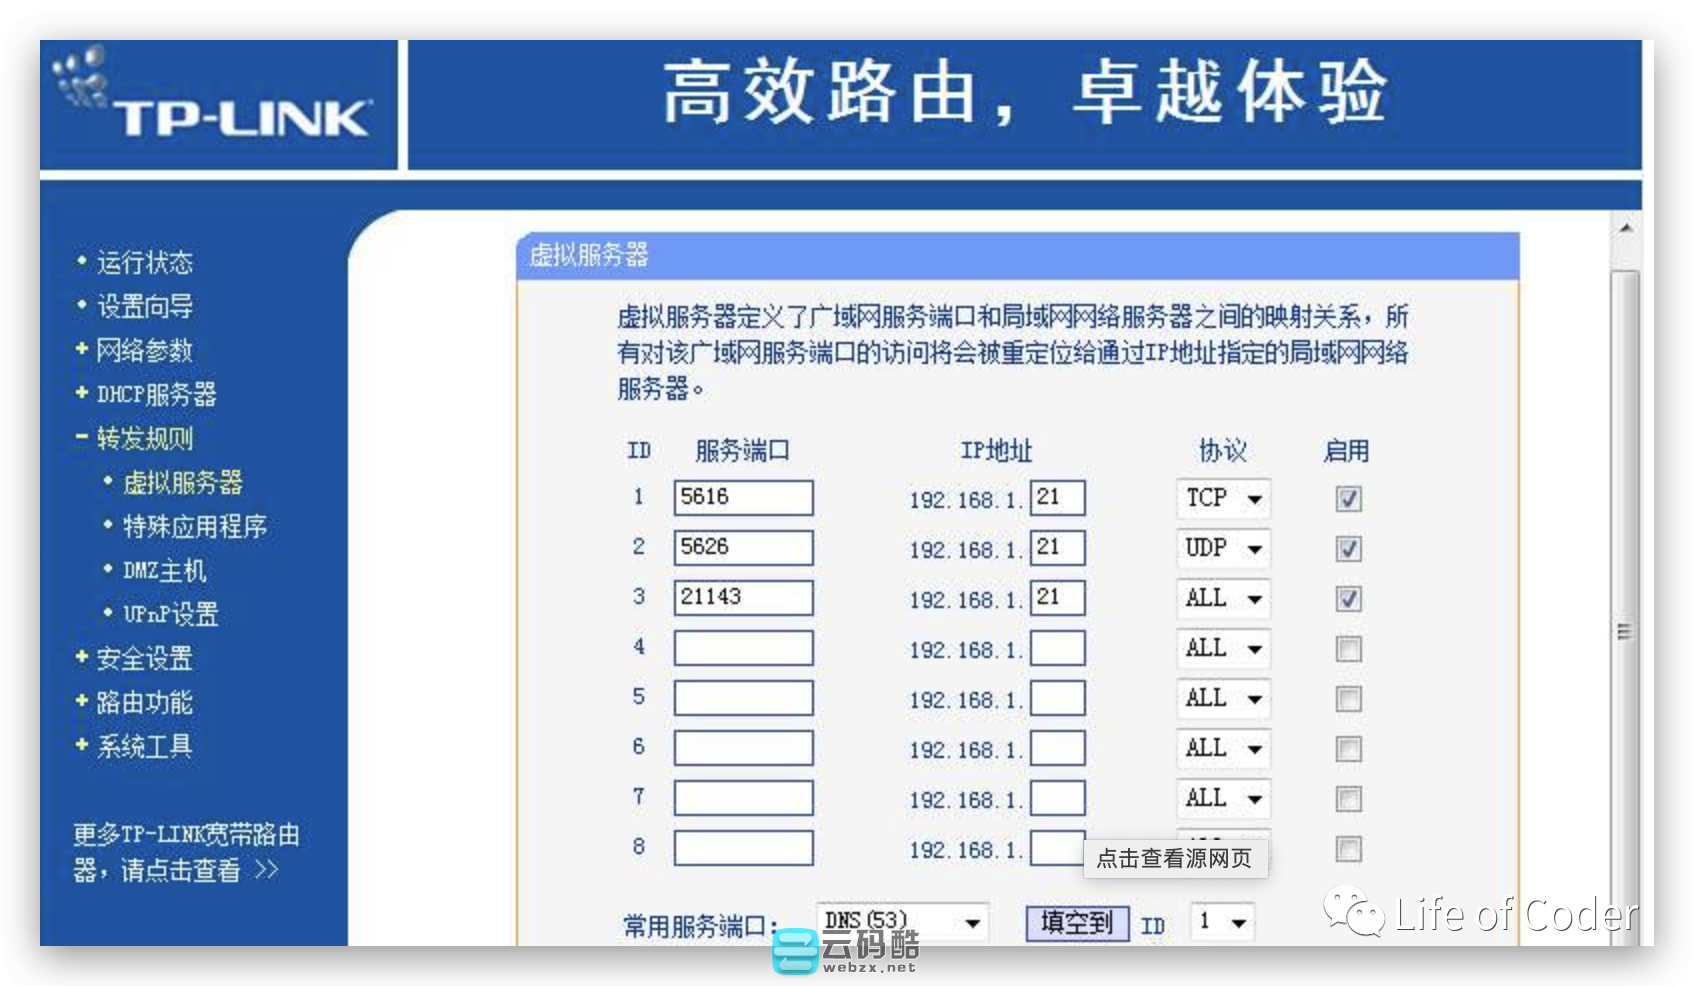
Task: Open the DNS(53) common service port dropdown
Action: 902,922
